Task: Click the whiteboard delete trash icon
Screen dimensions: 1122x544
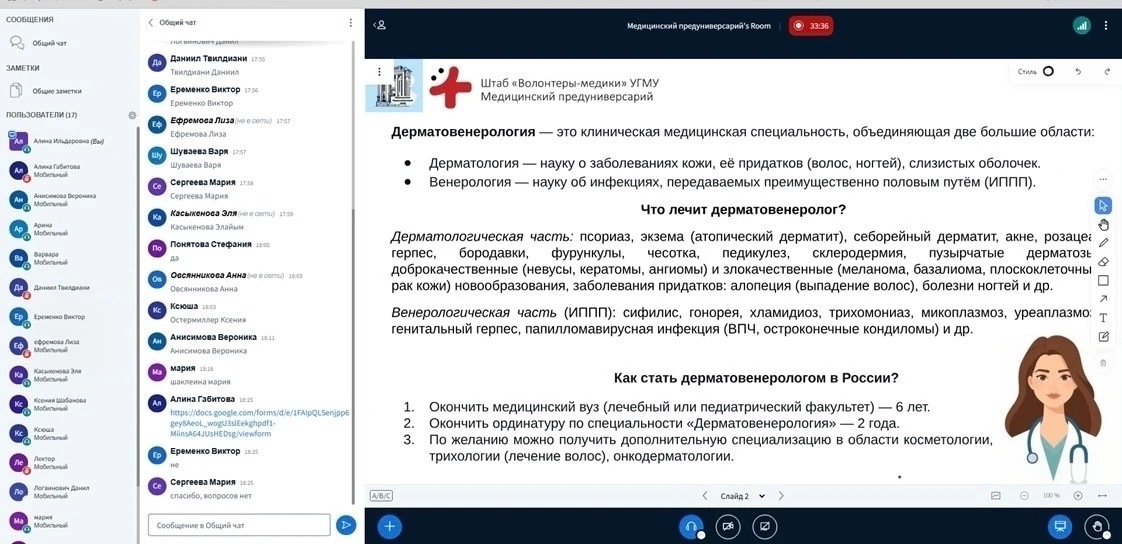Action: (x=1103, y=363)
